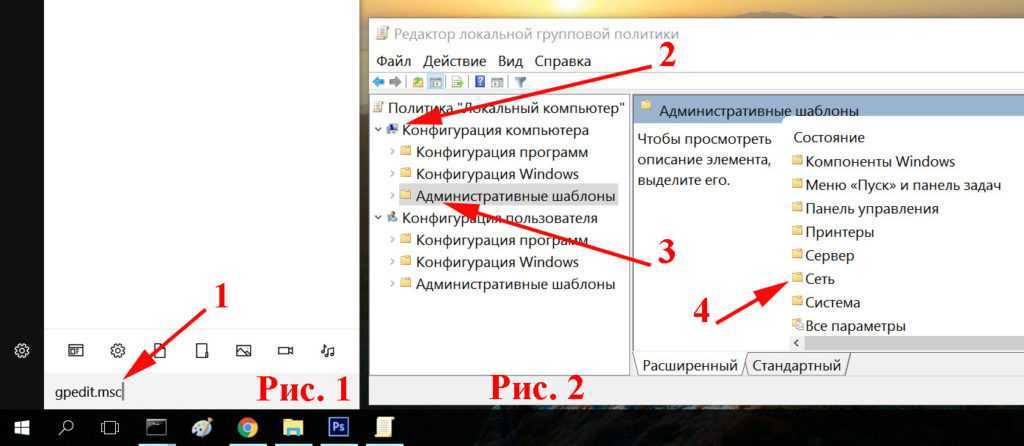Expand Административные шаблоны under Конфигурация компьютера

[x=391, y=196]
